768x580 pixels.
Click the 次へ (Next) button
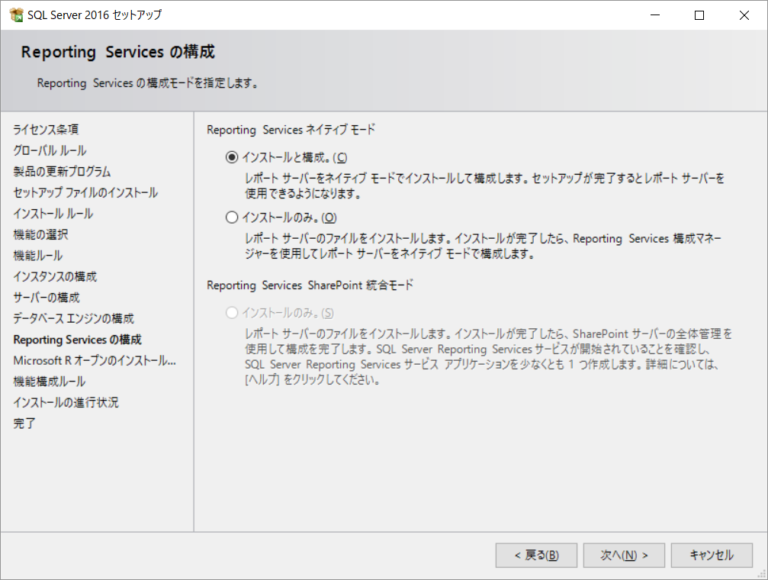pyautogui.click(x=617, y=555)
